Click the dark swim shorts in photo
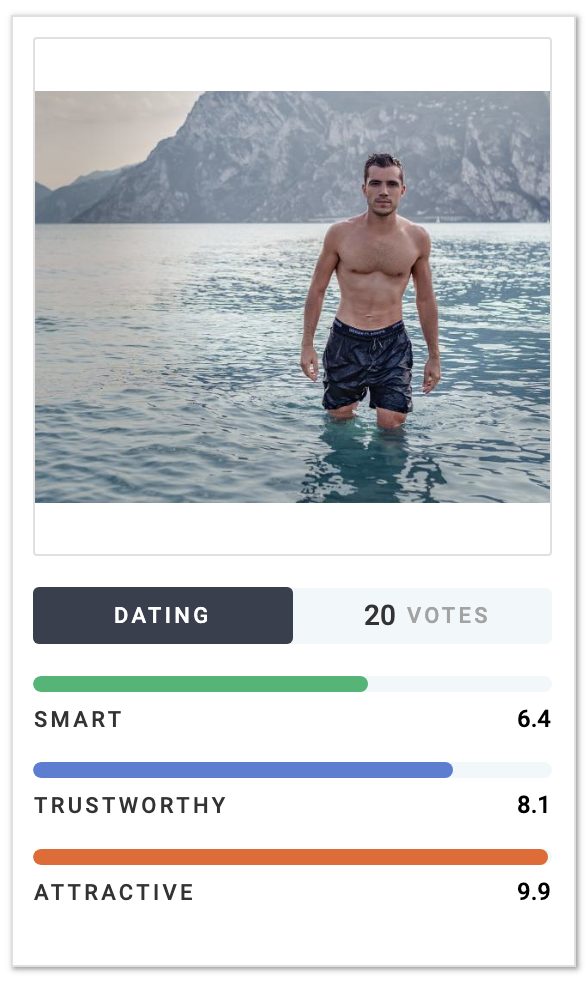Viewport: 588px width, 988px height. coord(367,365)
